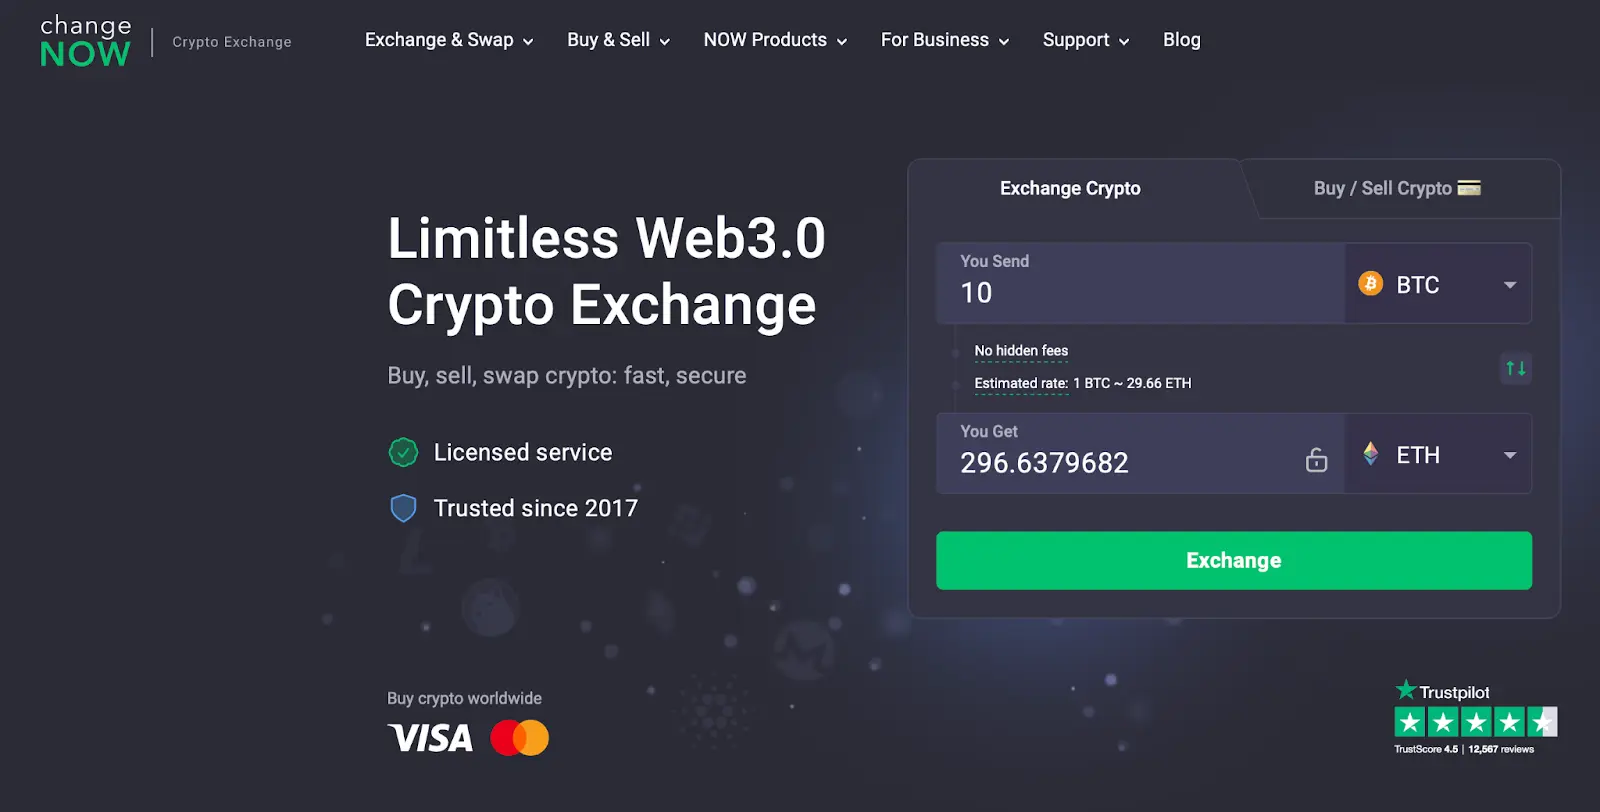Click the blue Trusted since 2017 shield icon
This screenshot has height=812, width=1600.
(x=403, y=508)
